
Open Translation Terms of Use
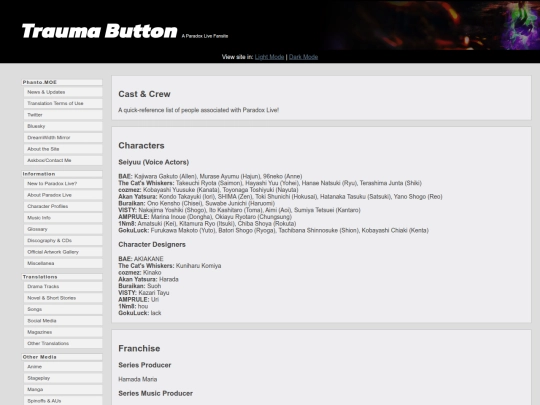(63, 103)
